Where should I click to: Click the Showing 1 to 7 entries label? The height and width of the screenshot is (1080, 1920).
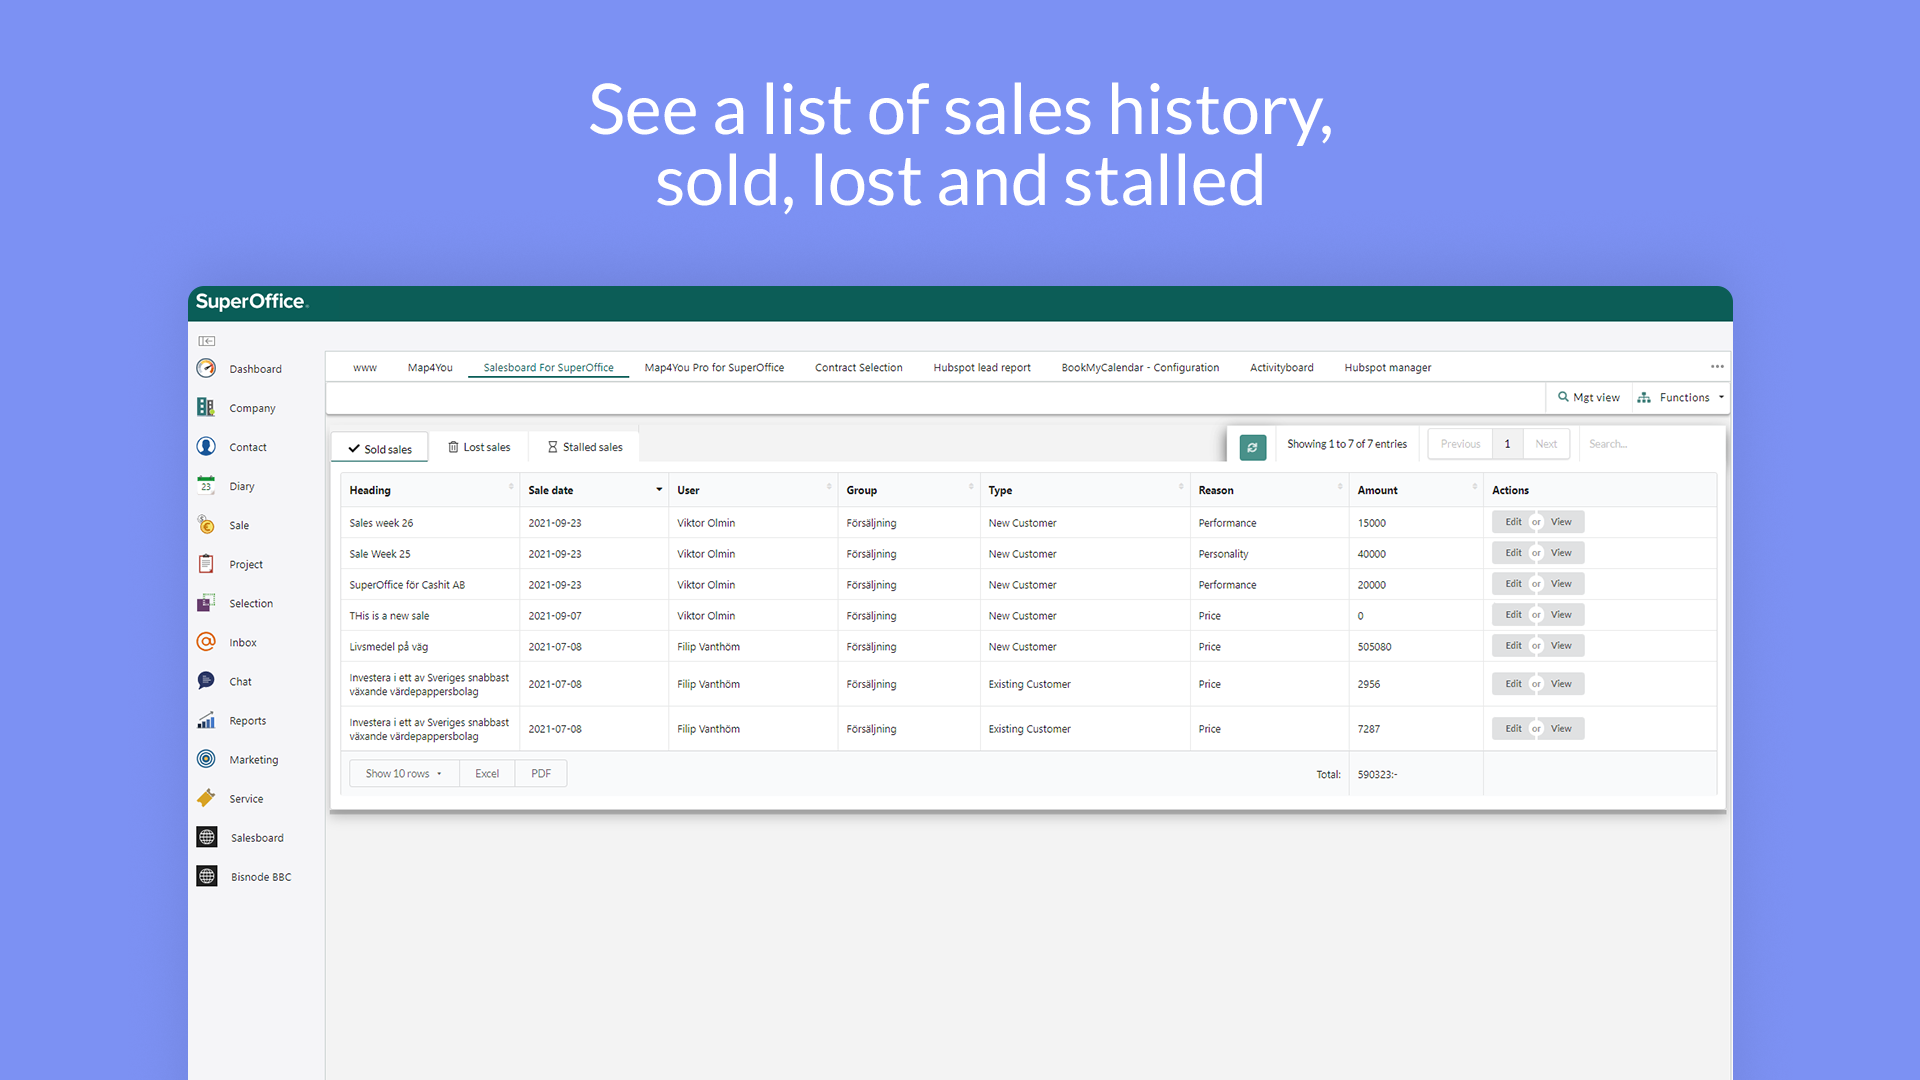tap(1346, 444)
